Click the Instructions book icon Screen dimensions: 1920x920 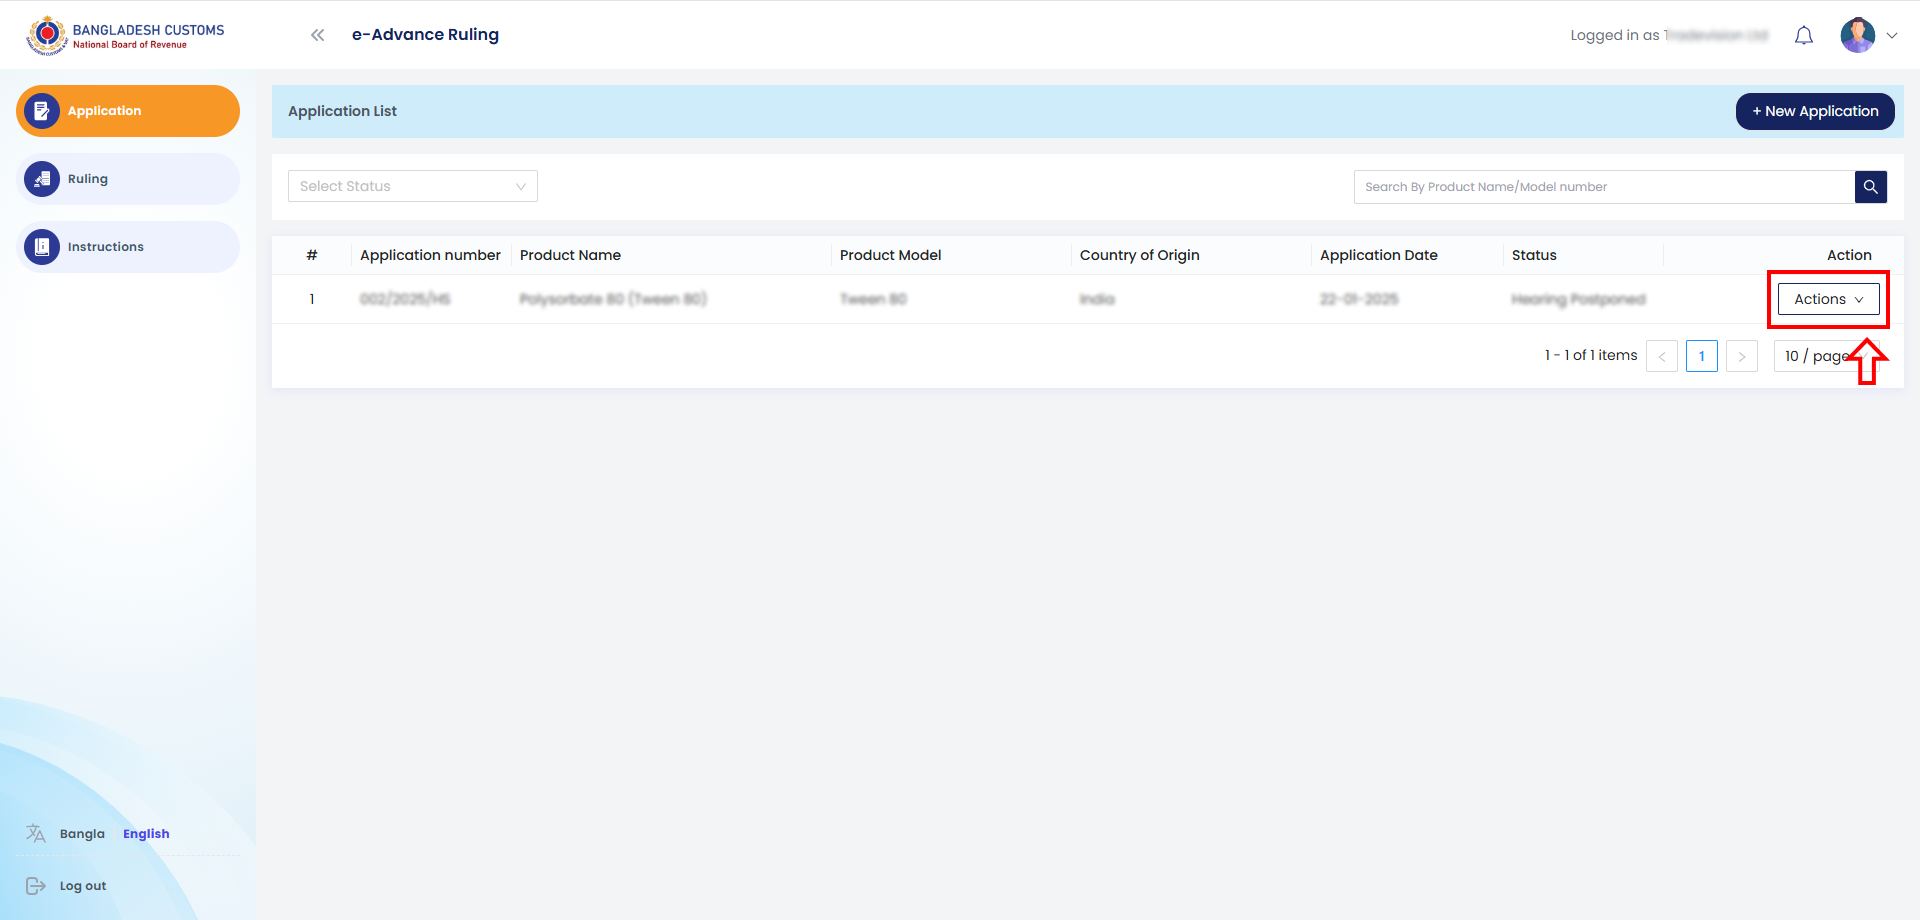42,247
